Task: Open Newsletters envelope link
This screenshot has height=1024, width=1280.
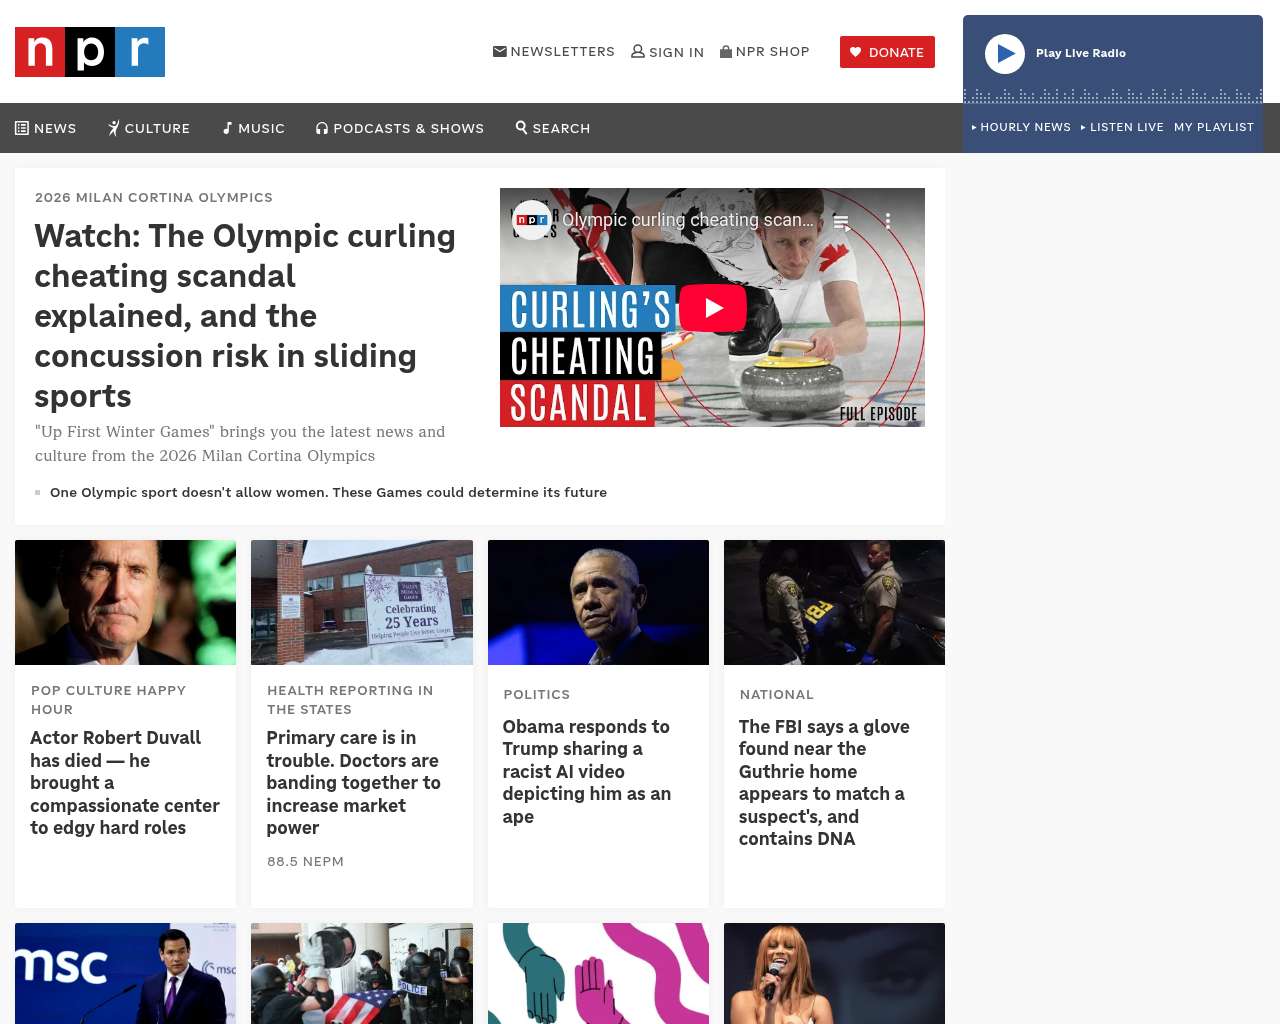Action: (554, 52)
